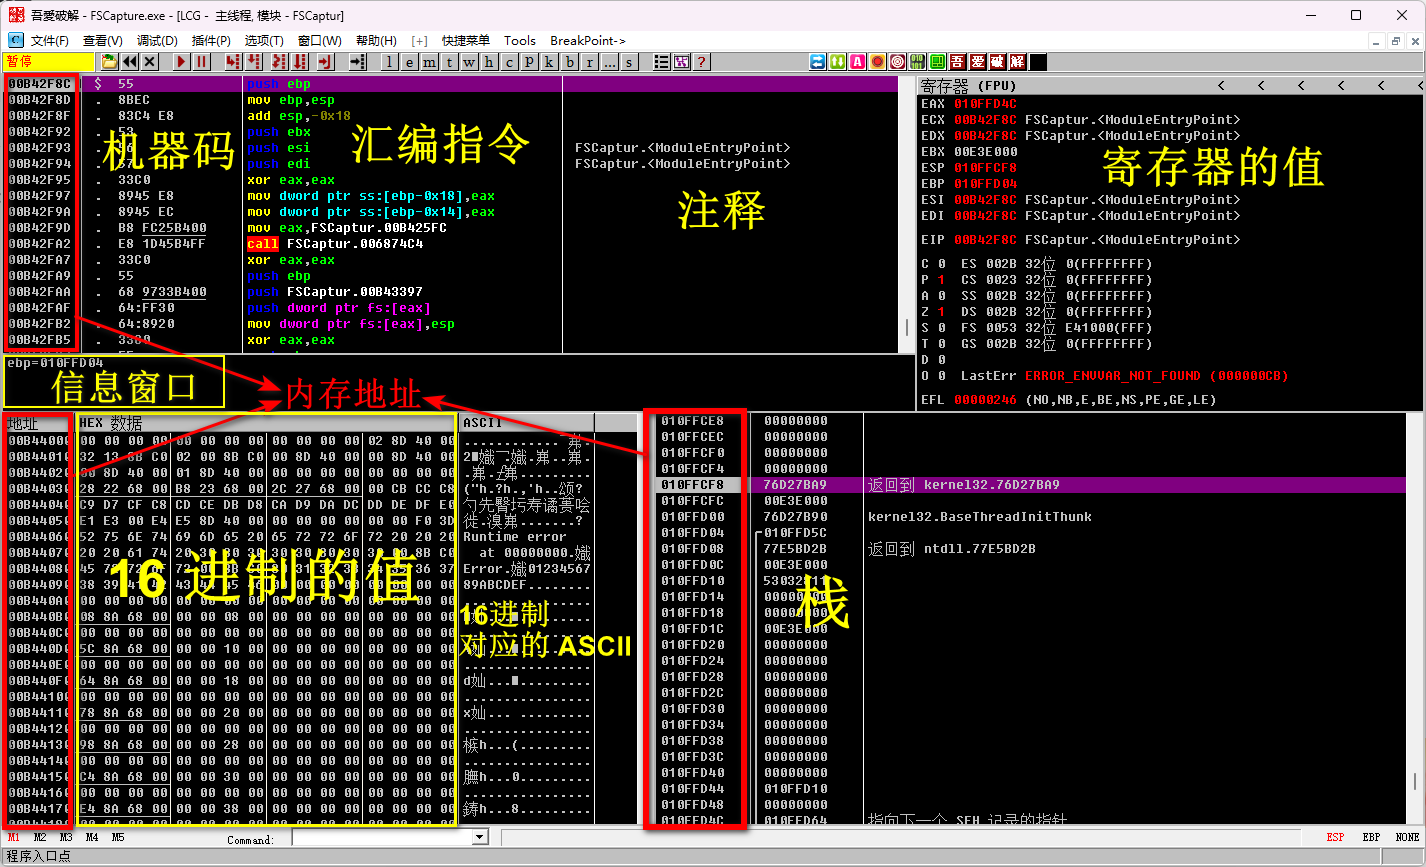Open a file with the folder toolbar icon

pyautogui.click(x=109, y=61)
